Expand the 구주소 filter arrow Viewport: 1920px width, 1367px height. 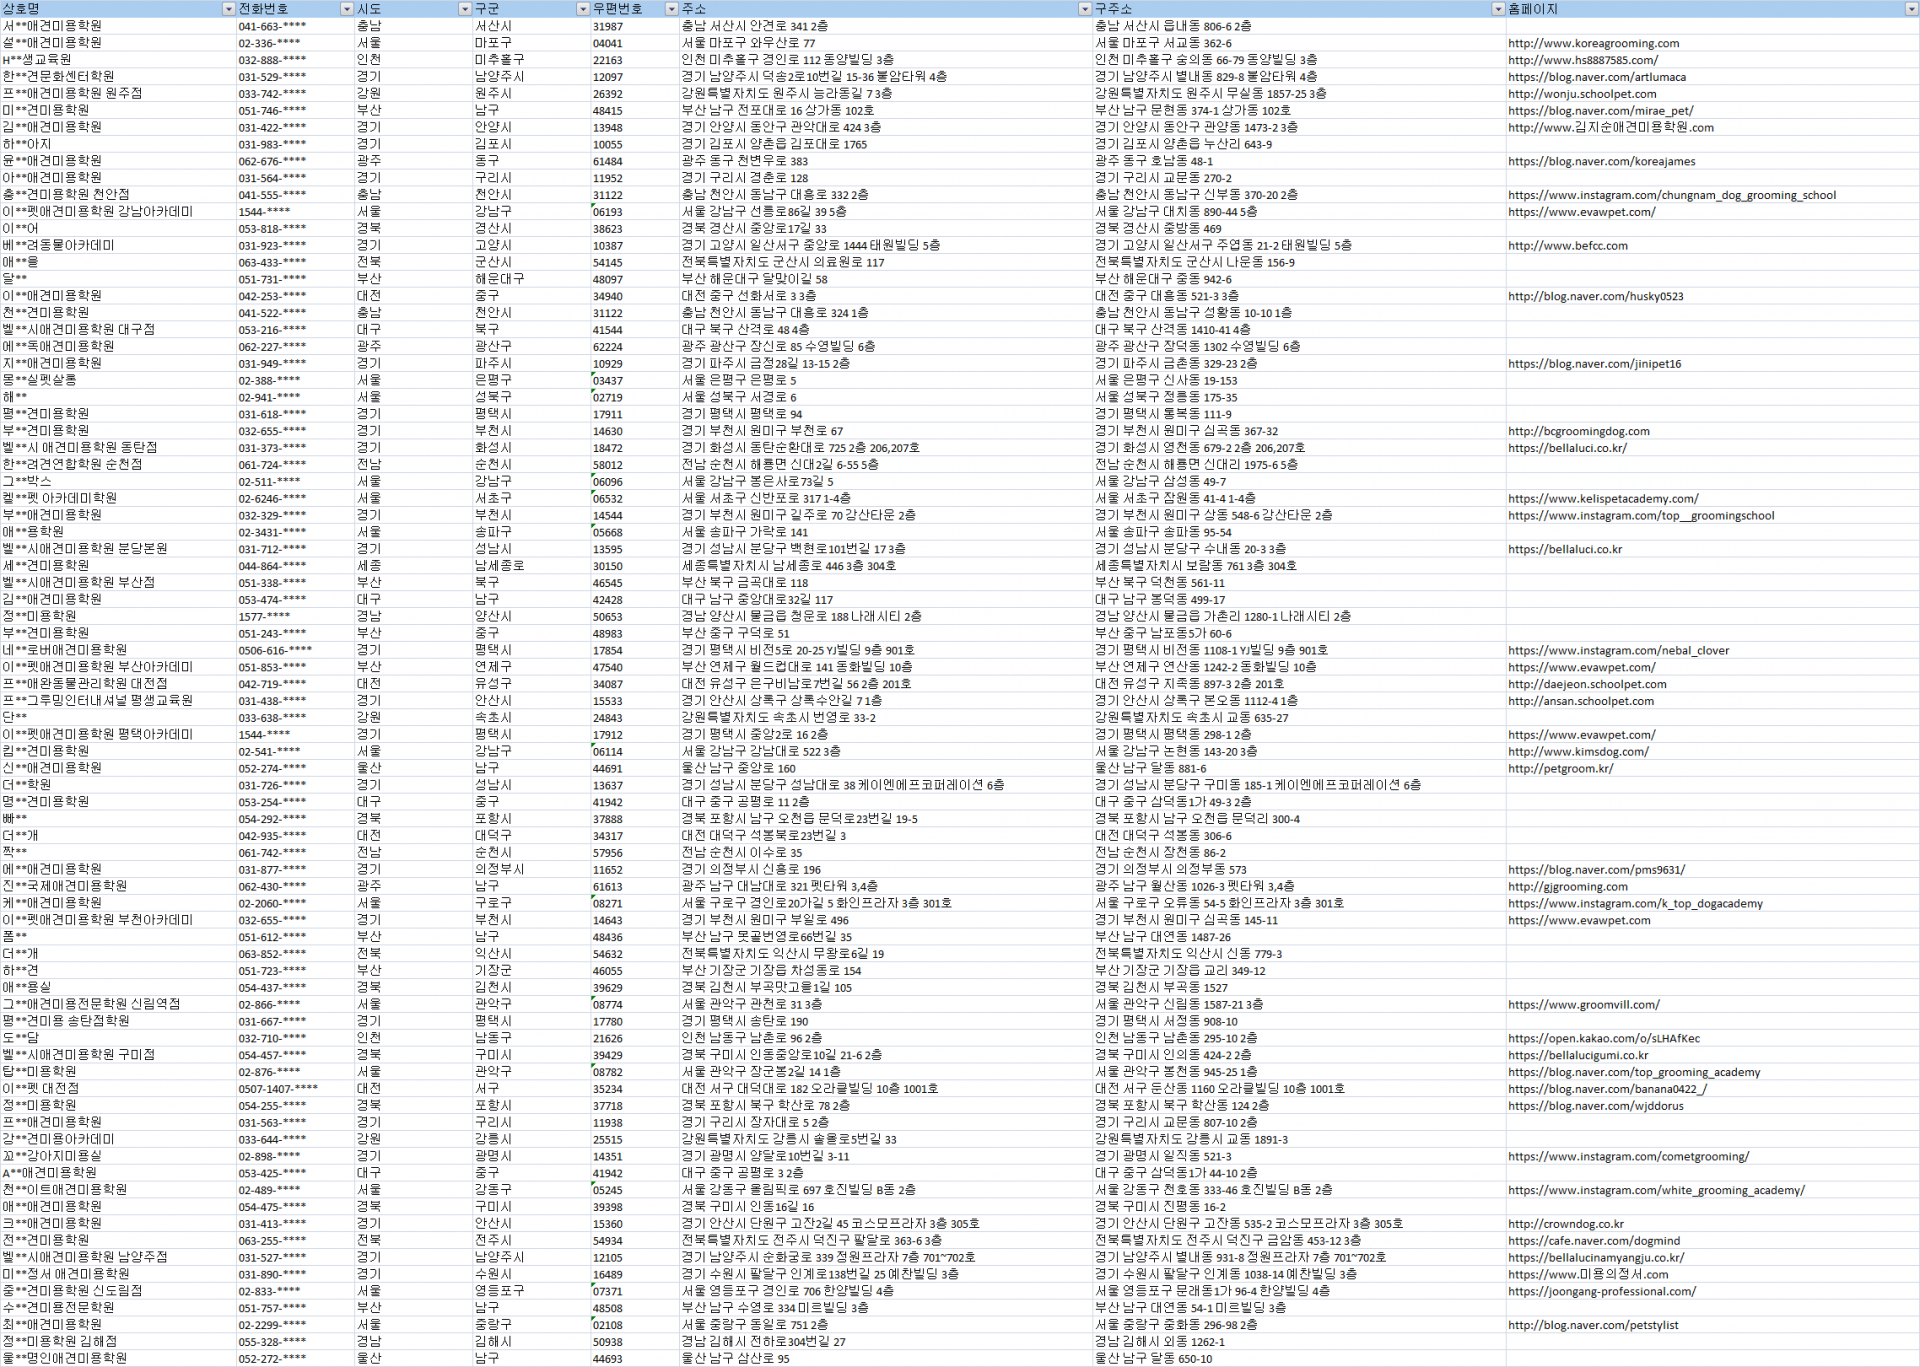click(1497, 9)
